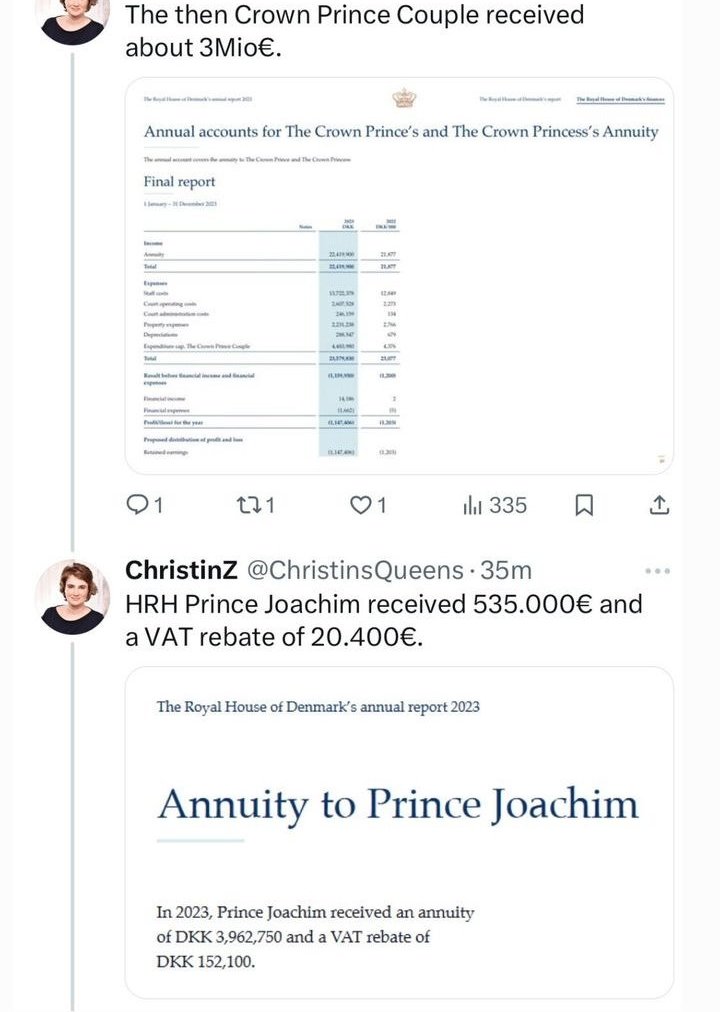Tap the 'Annuity to Prince Joachim' heading

click(x=397, y=805)
